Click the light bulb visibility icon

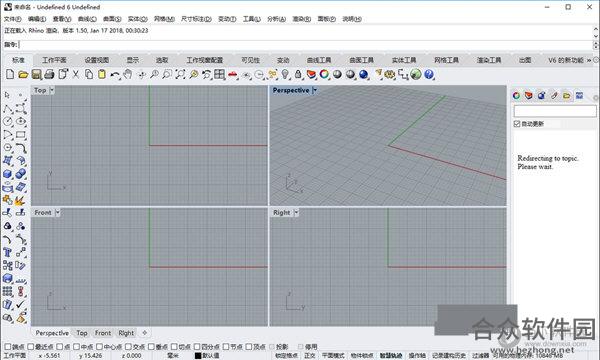tap(285, 74)
